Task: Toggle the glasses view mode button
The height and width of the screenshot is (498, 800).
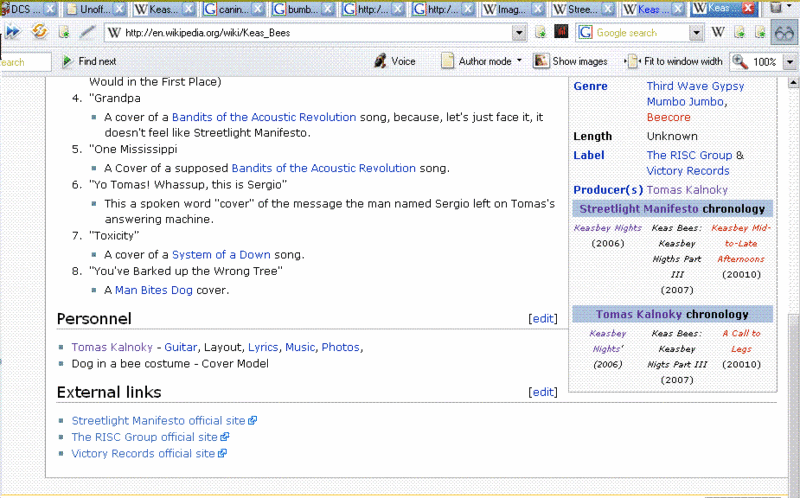Action: pyautogui.click(x=784, y=33)
